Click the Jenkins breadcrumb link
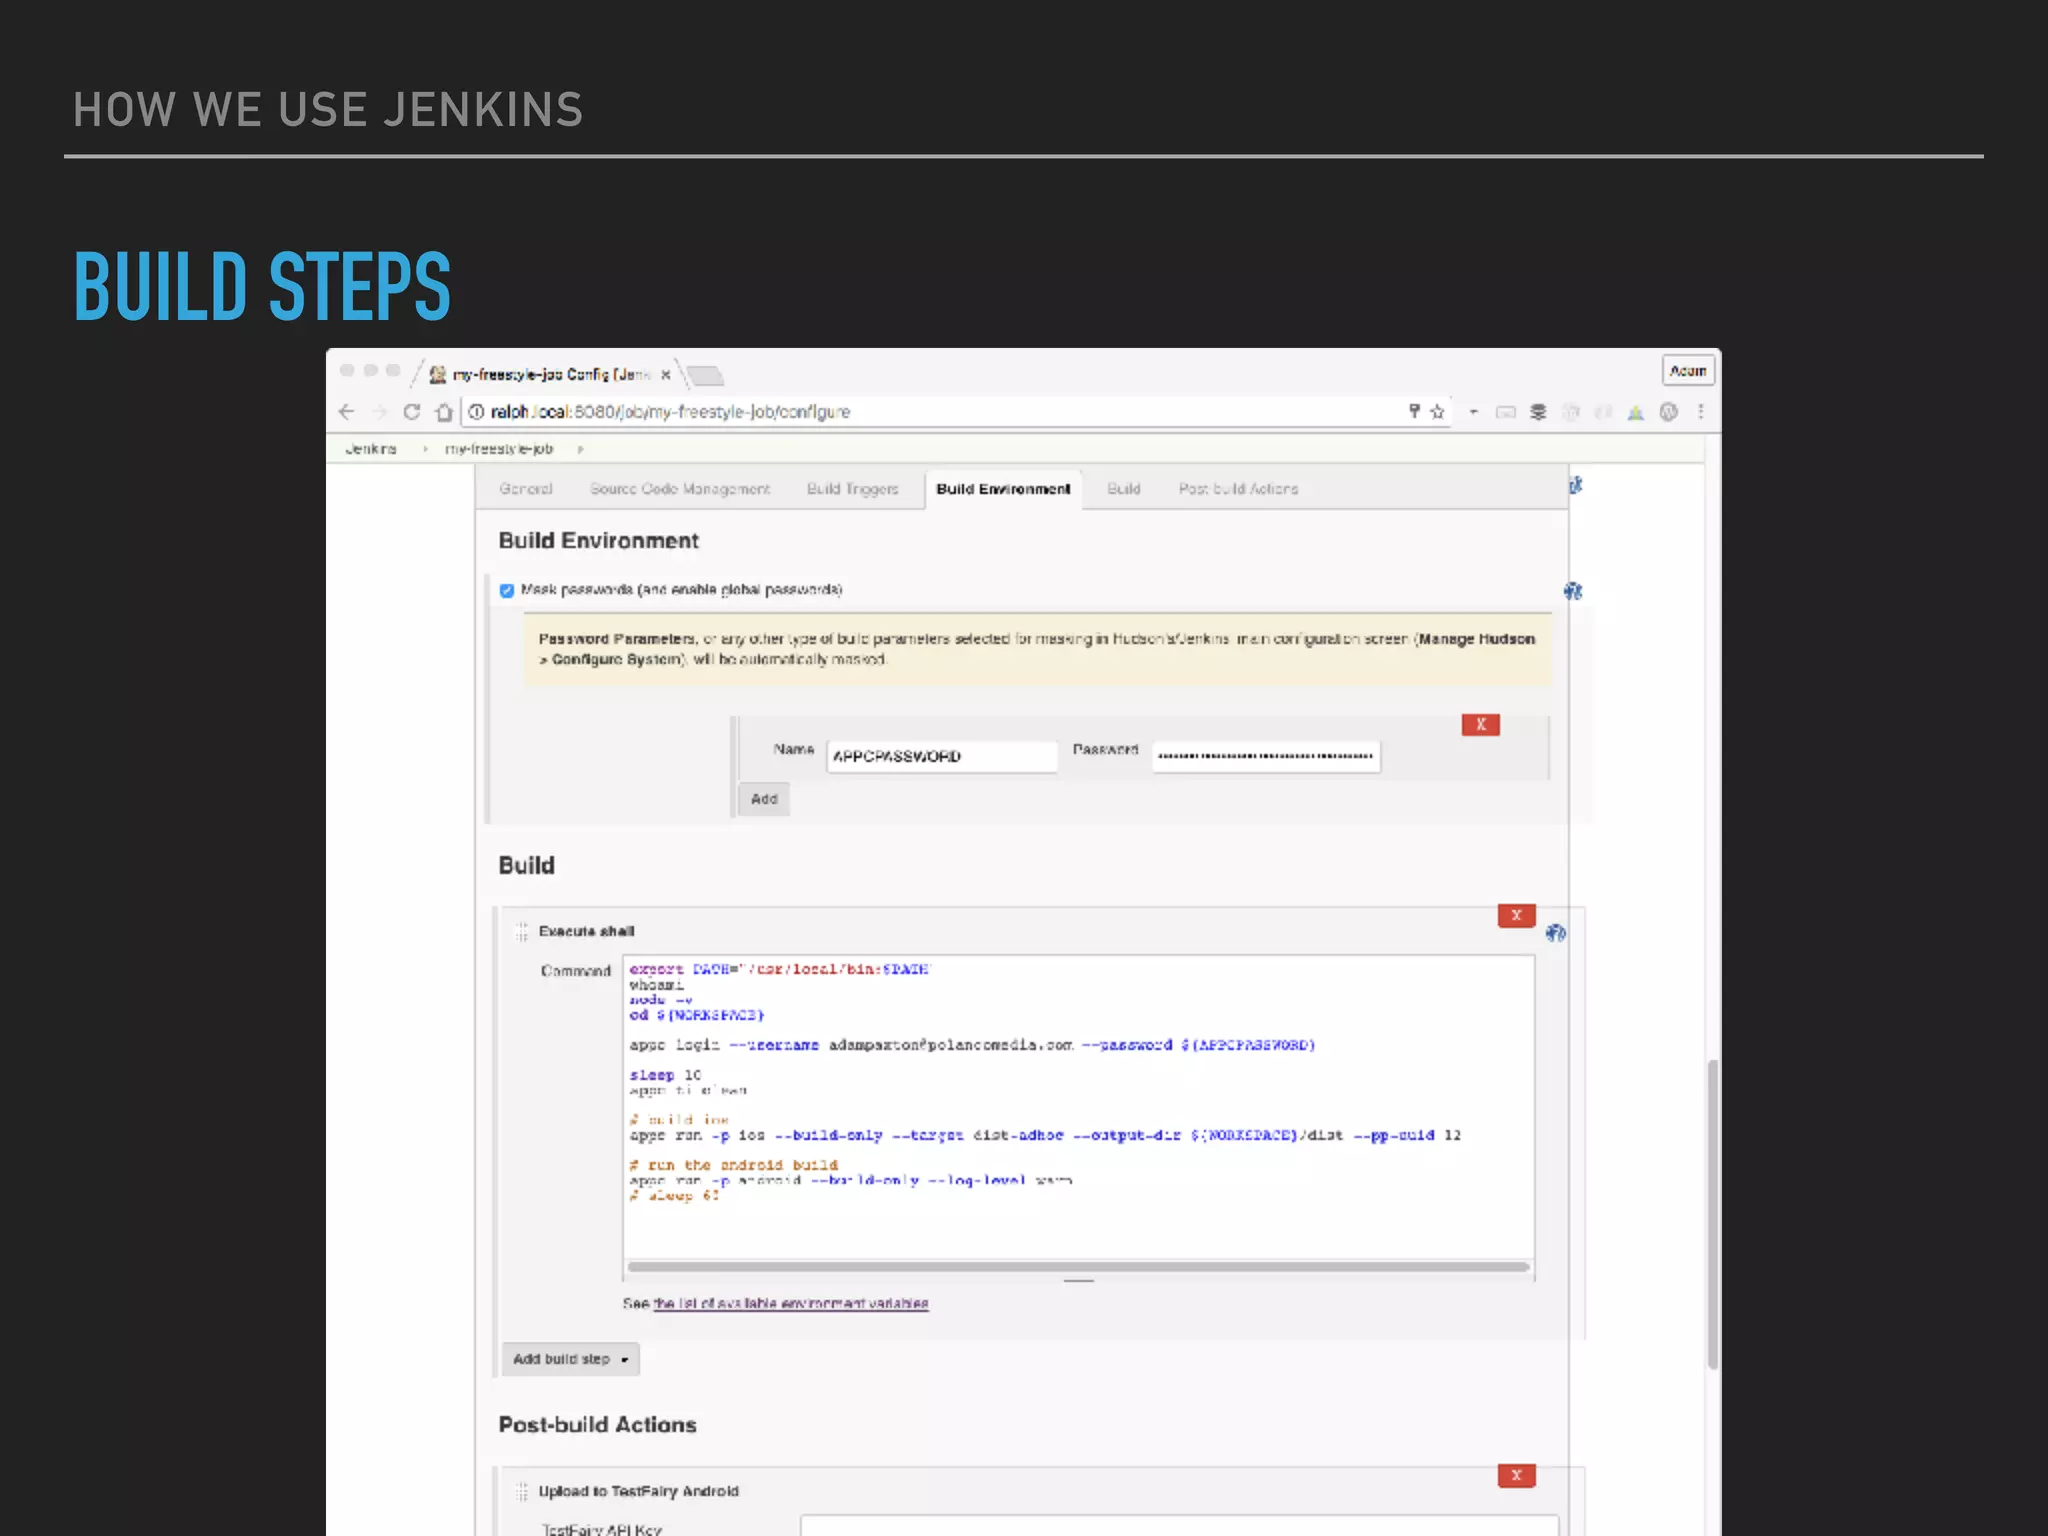The image size is (2048, 1536). pos(371,449)
